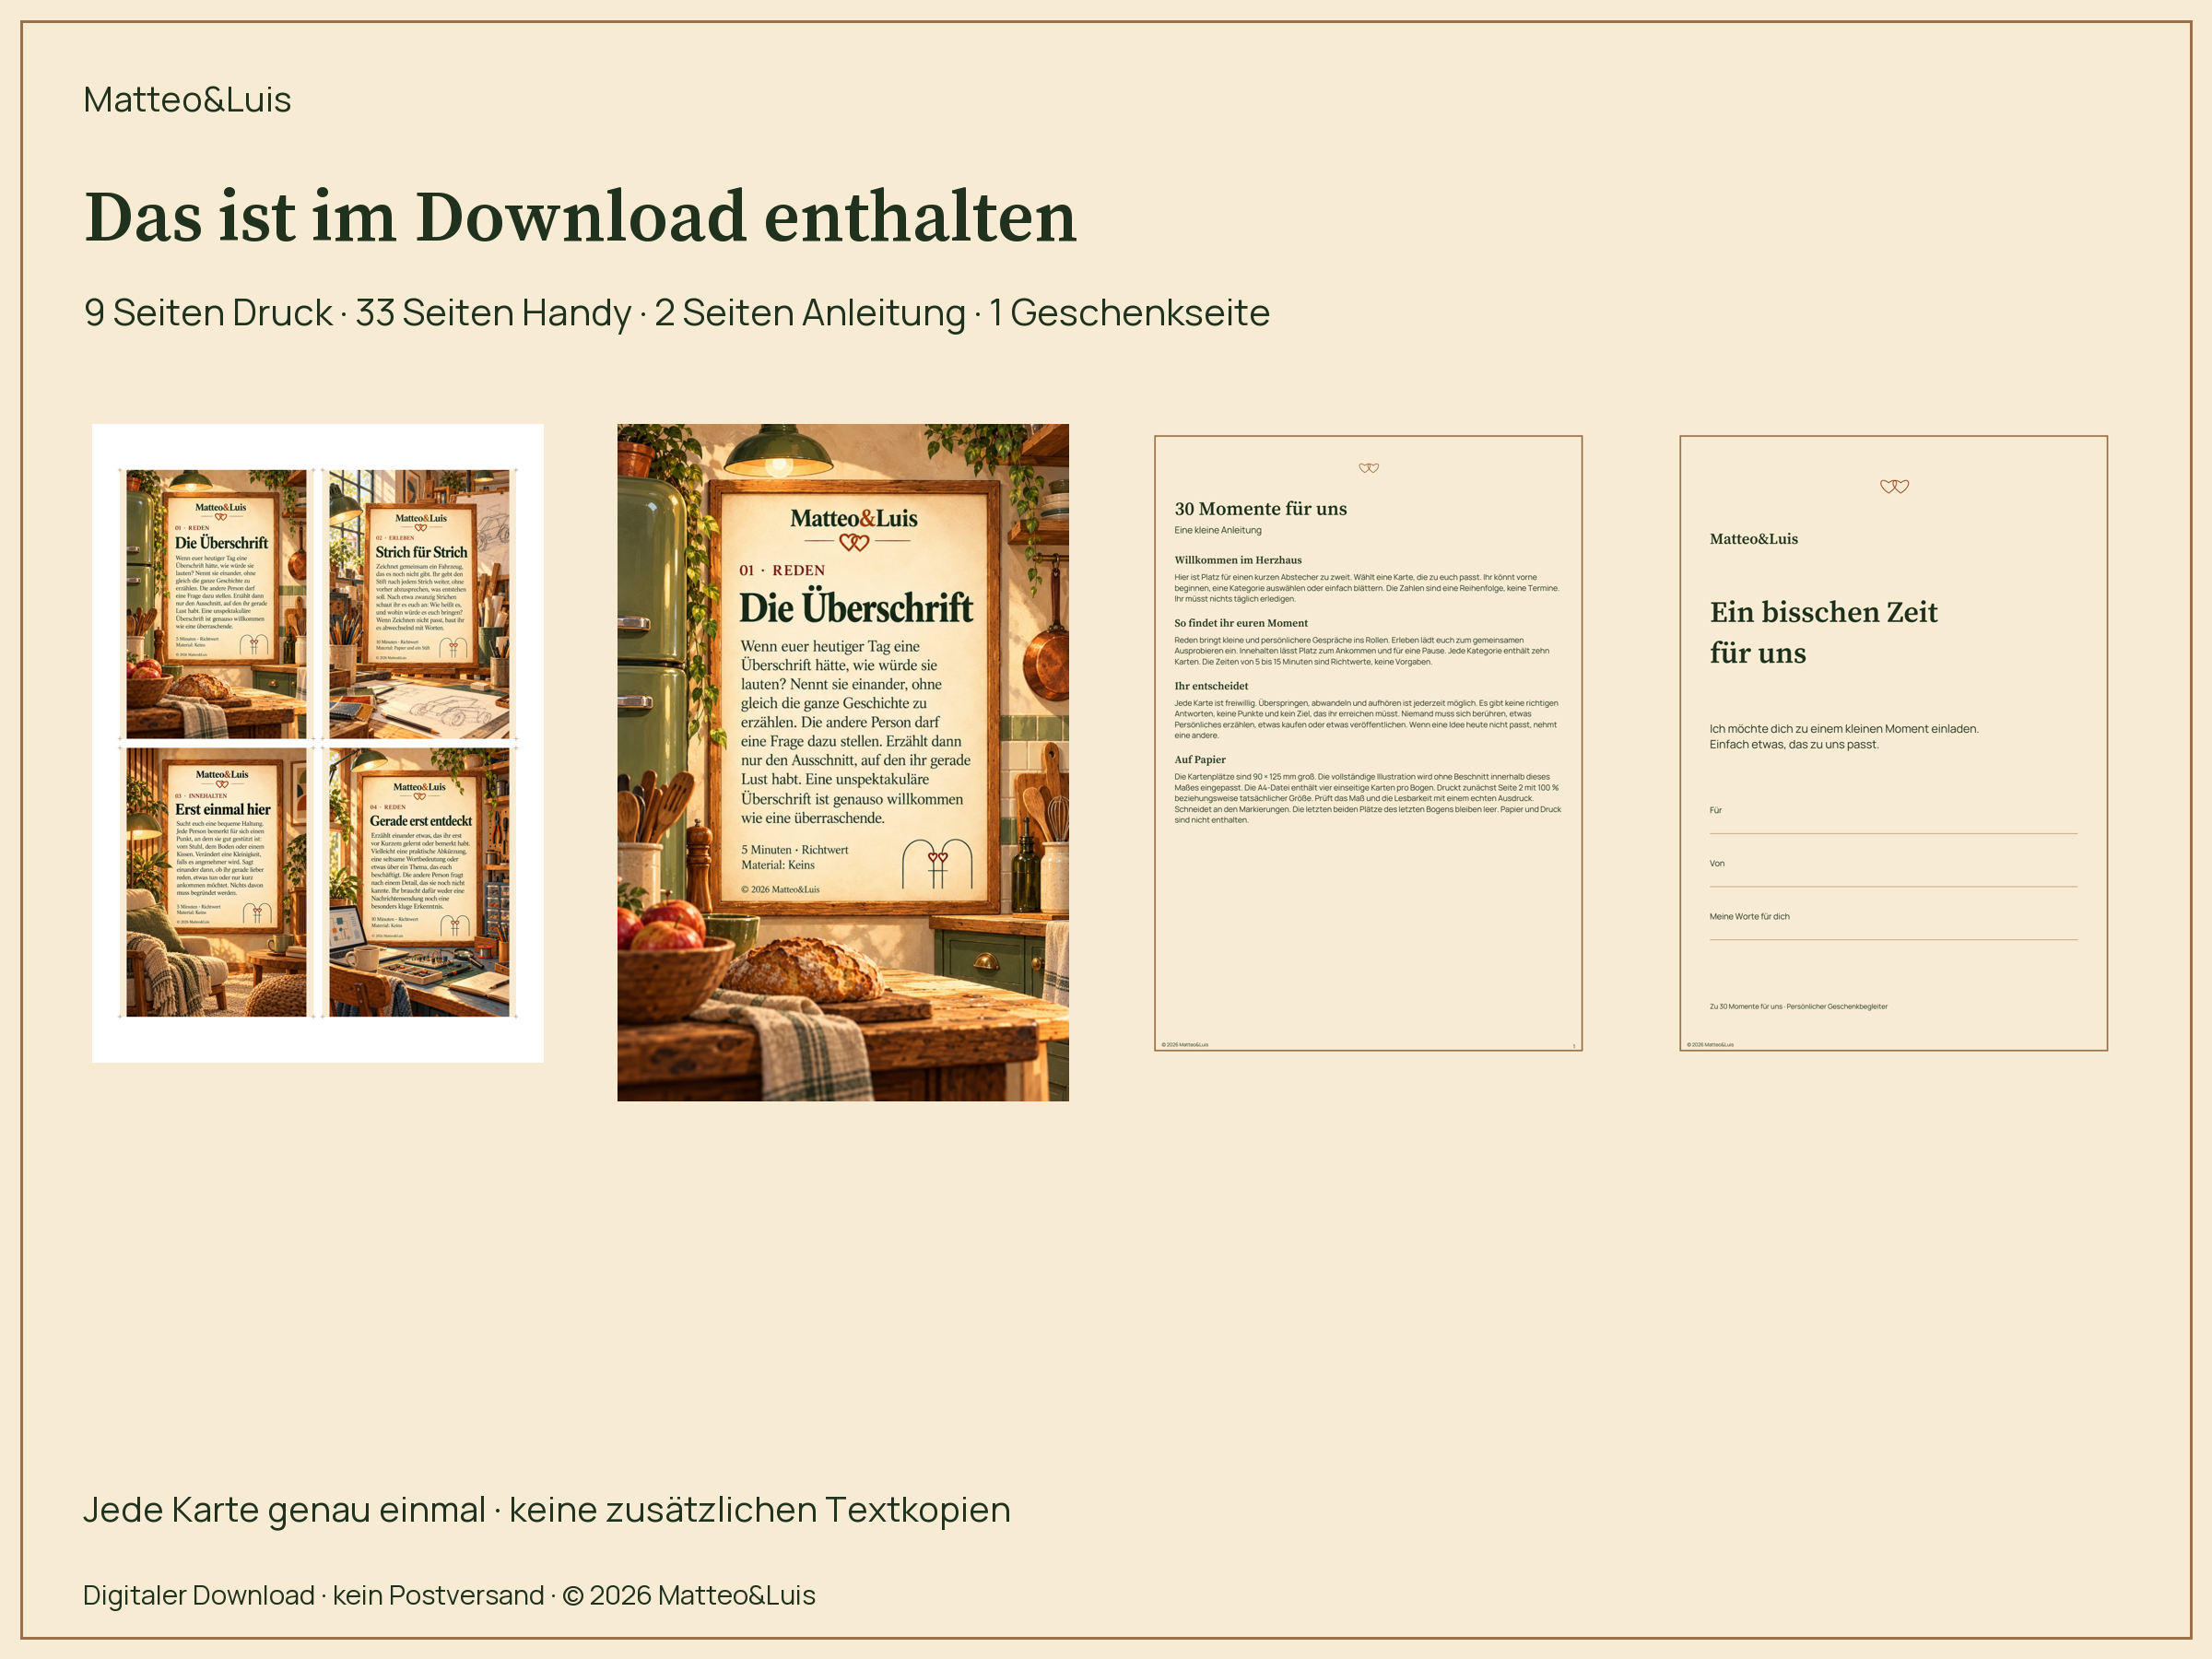Click the text '33 Seiten Handy'
This screenshot has height=1659, width=2212.
coord(493,313)
